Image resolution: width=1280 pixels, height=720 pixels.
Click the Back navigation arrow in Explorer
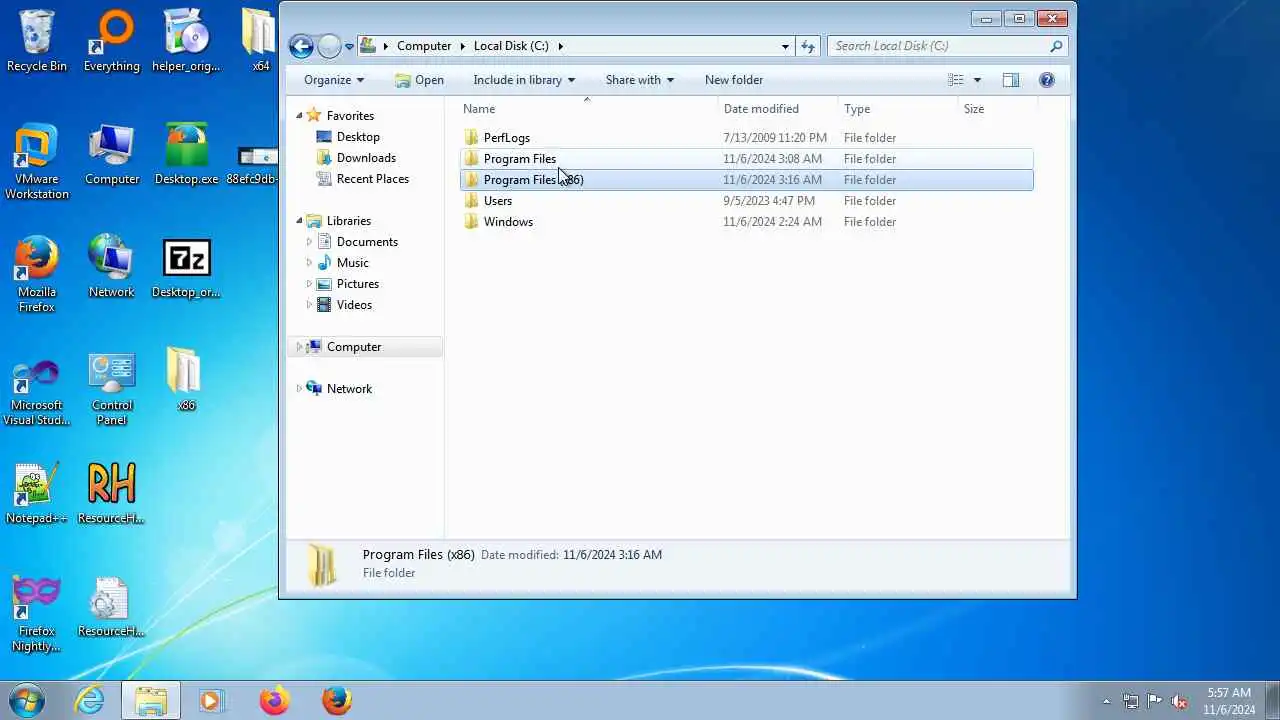click(301, 46)
